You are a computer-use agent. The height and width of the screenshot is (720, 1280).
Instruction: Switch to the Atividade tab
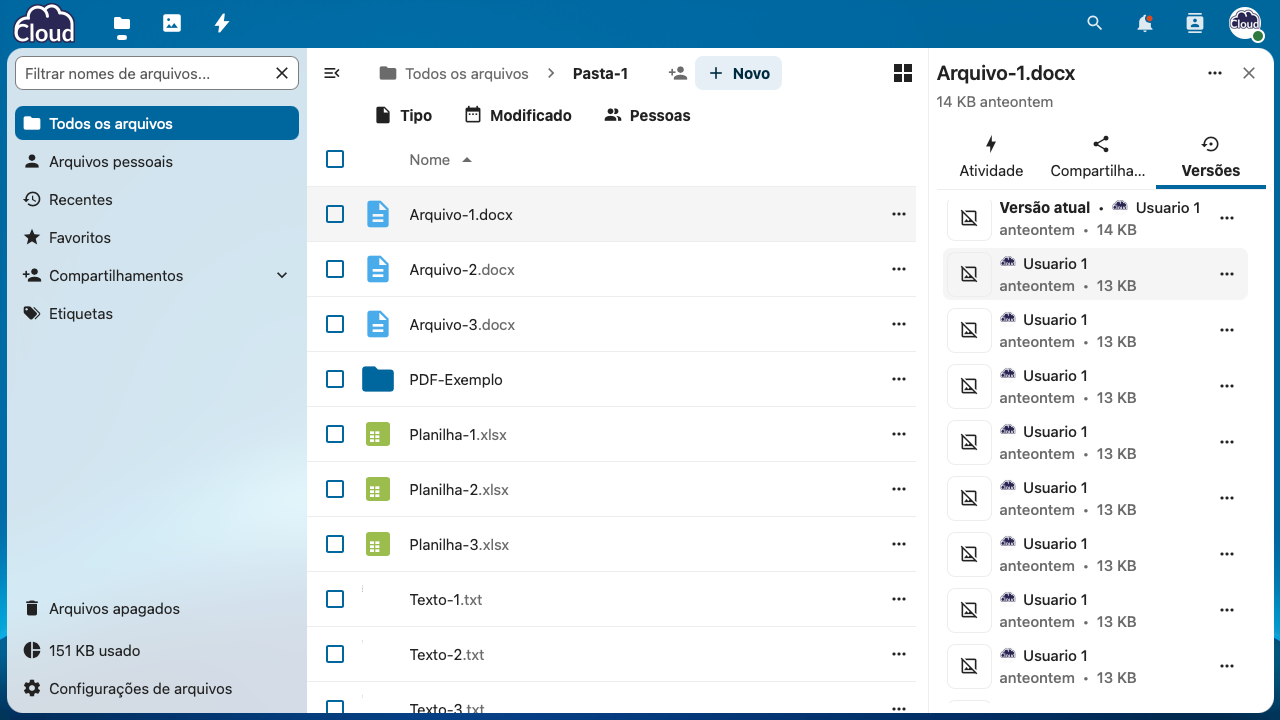991,157
